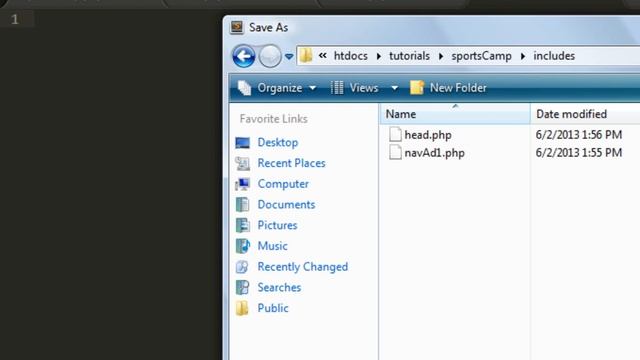
Task: Click the New Folder icon
Action: pos(417,88)
